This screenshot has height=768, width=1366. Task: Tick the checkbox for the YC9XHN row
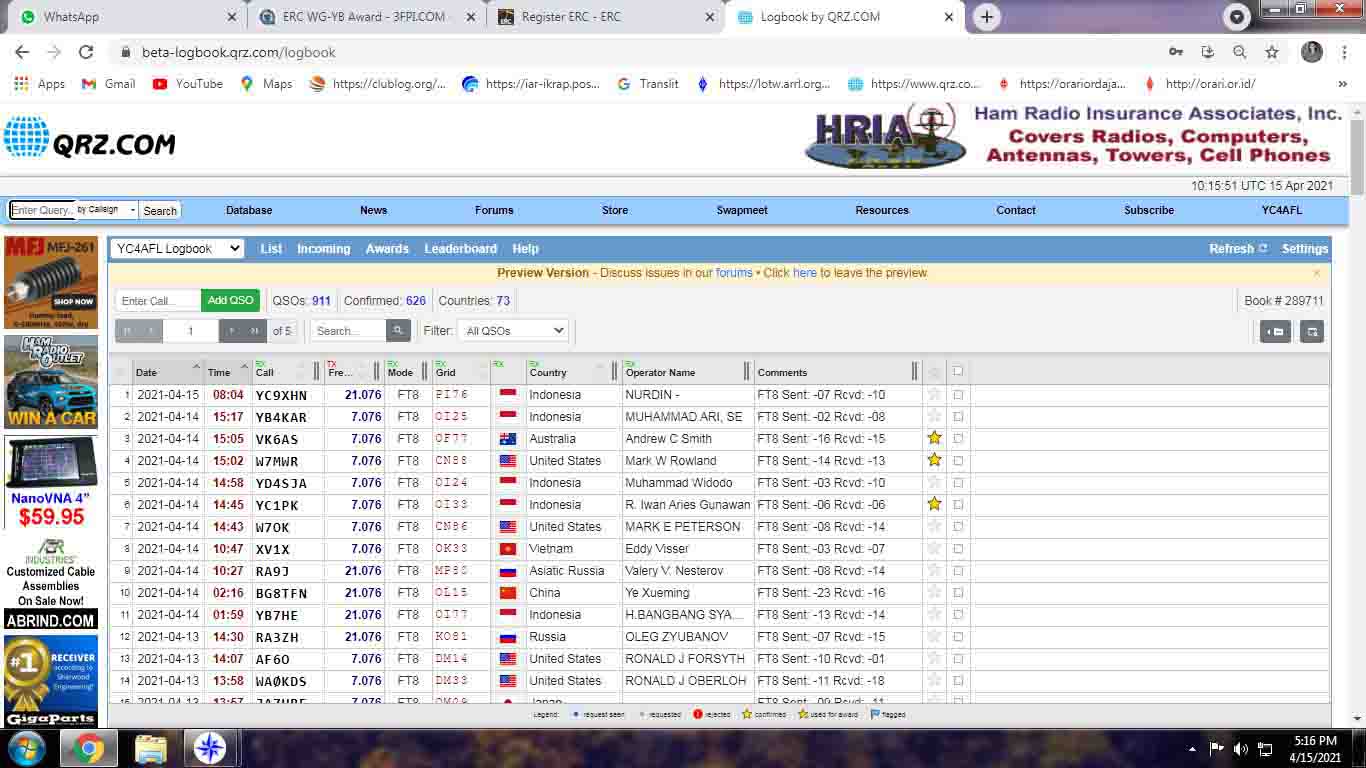958,395
